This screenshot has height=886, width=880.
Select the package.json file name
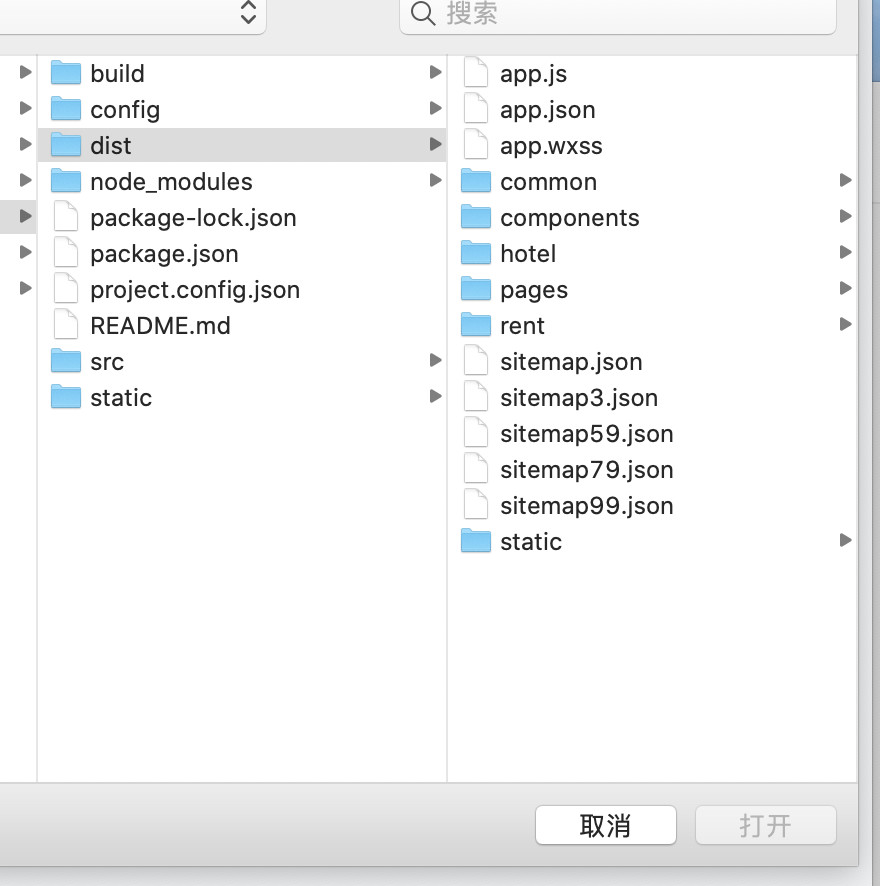click(x=164, y=254)
